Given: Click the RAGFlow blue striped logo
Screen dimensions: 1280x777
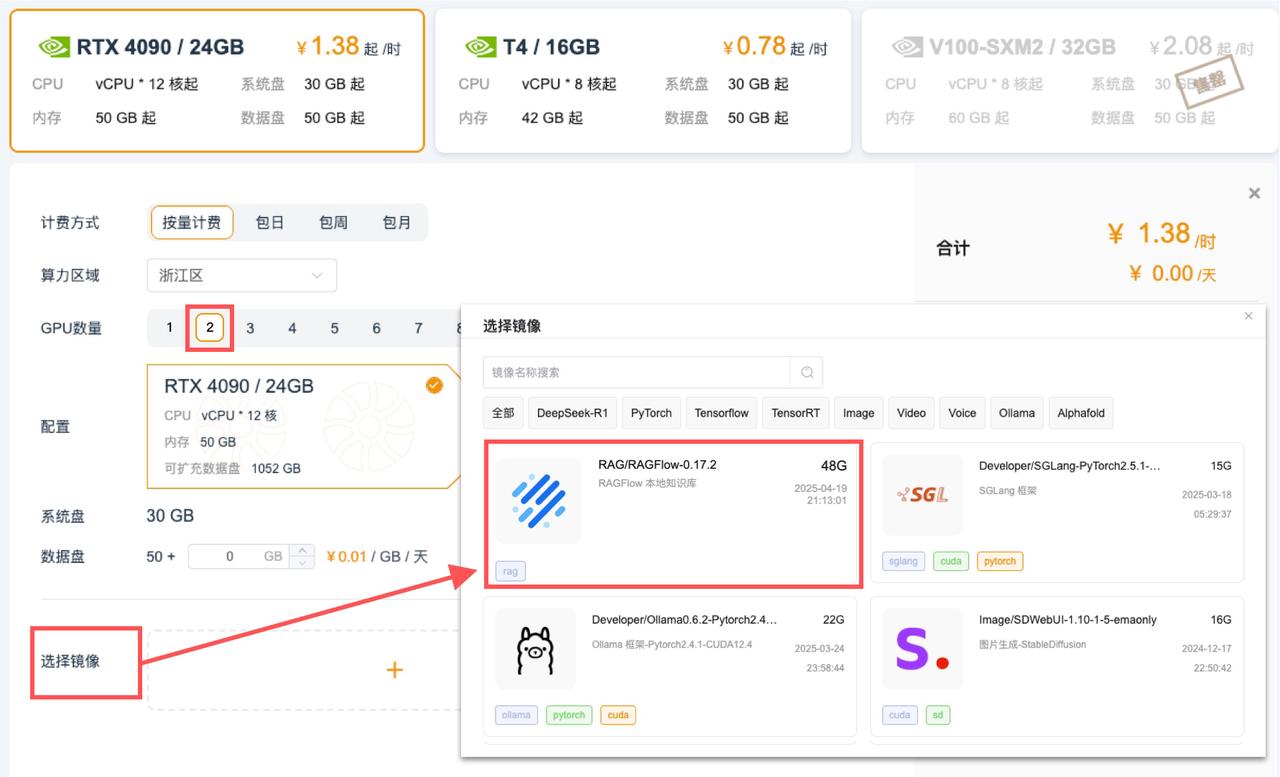Looking at the screenshot, I should click(x=538, y=501).
